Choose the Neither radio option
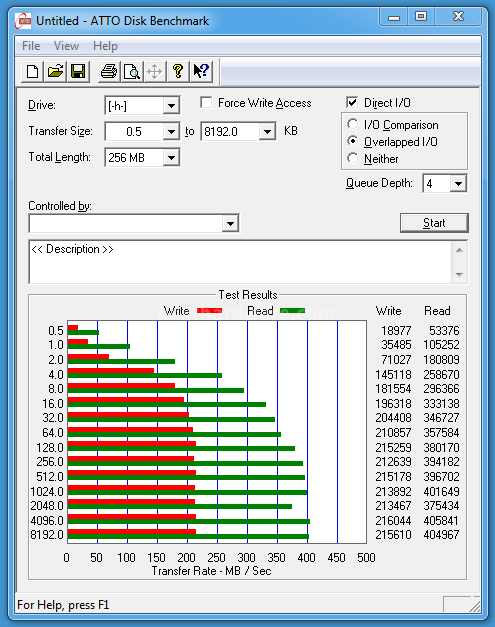This screenshot has height=627, width=495. click(x=352, y=158)
